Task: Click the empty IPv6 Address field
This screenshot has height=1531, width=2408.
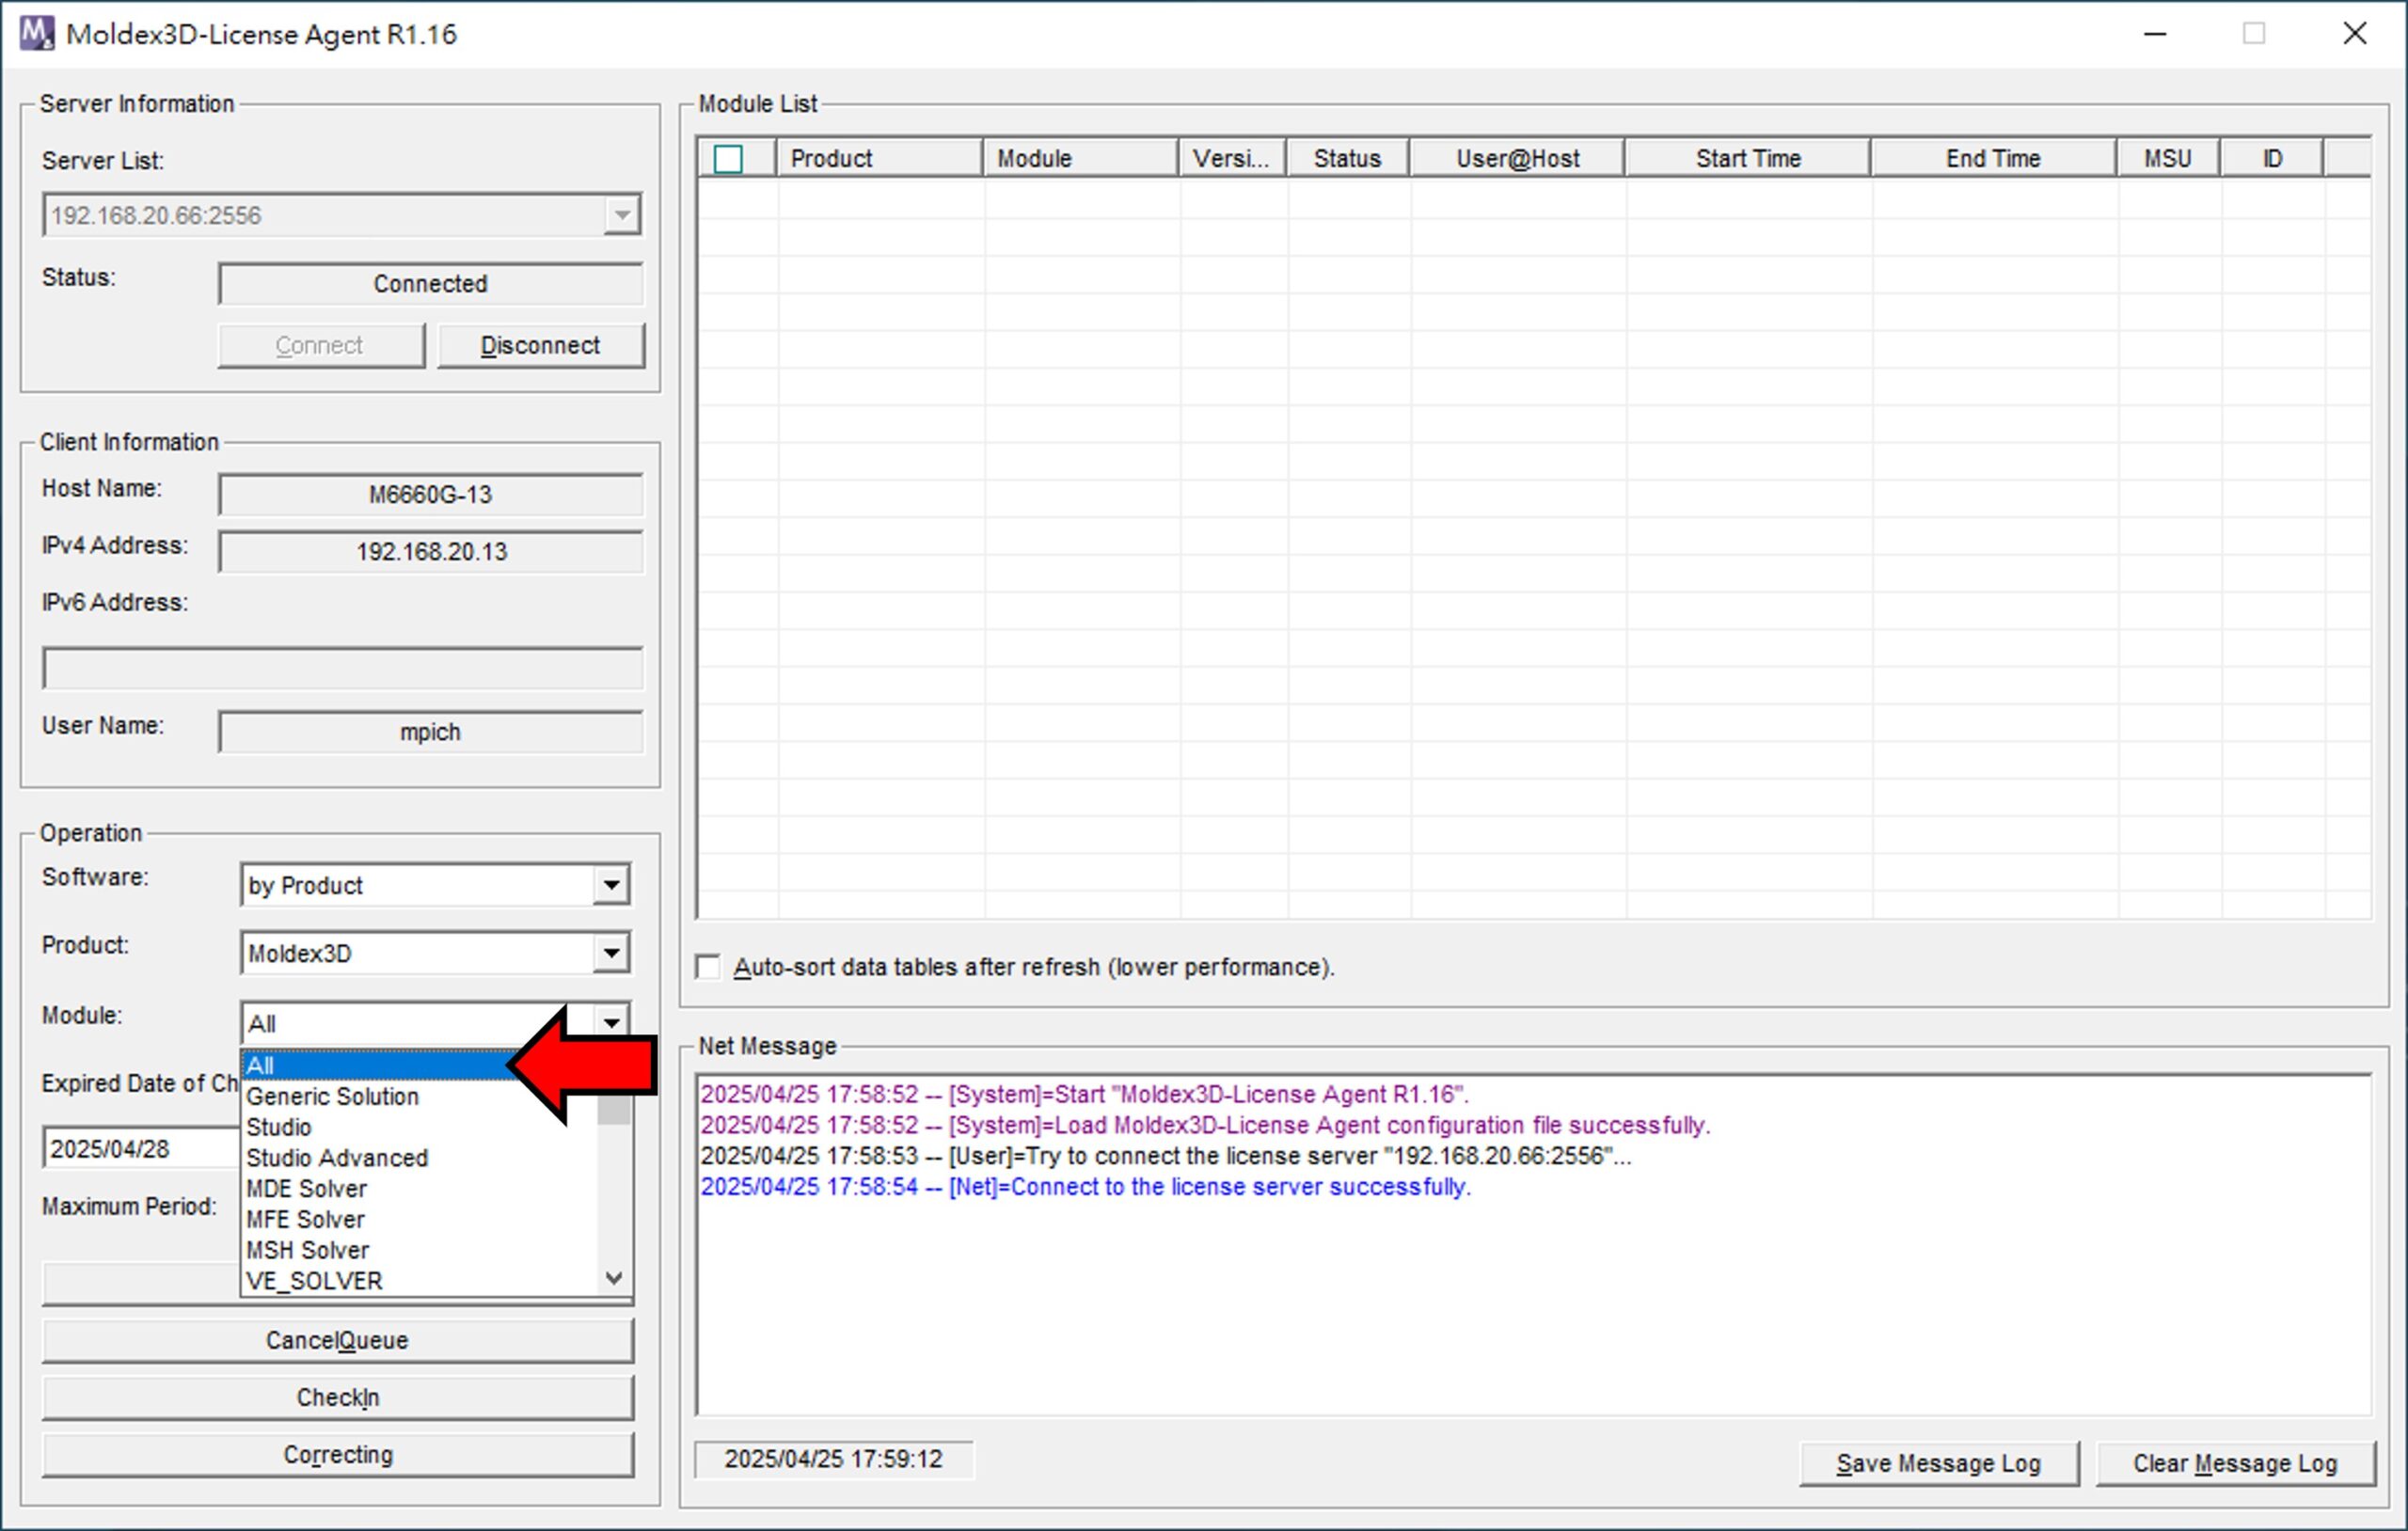Action: pyautogui.click(x=343, y=668)
